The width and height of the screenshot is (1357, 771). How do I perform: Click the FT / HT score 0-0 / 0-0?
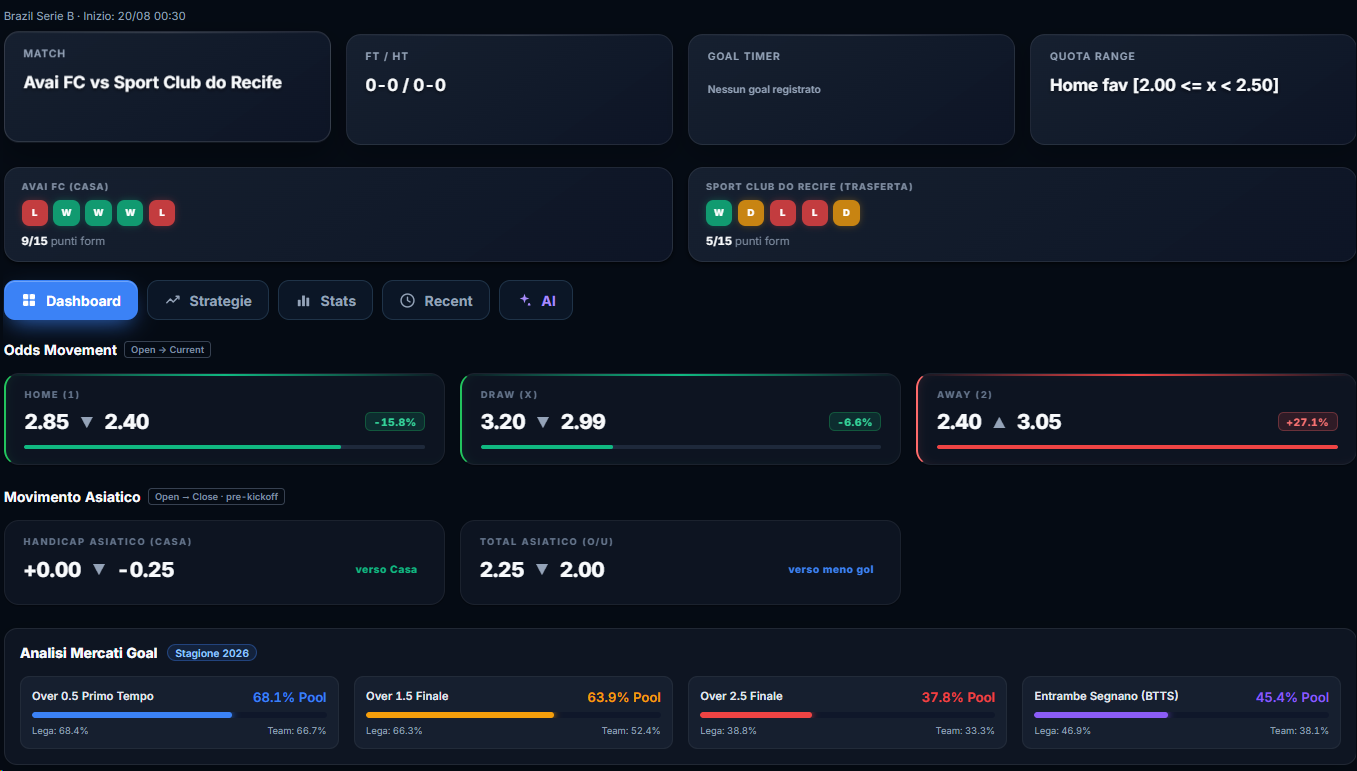[x=406, y=85]
